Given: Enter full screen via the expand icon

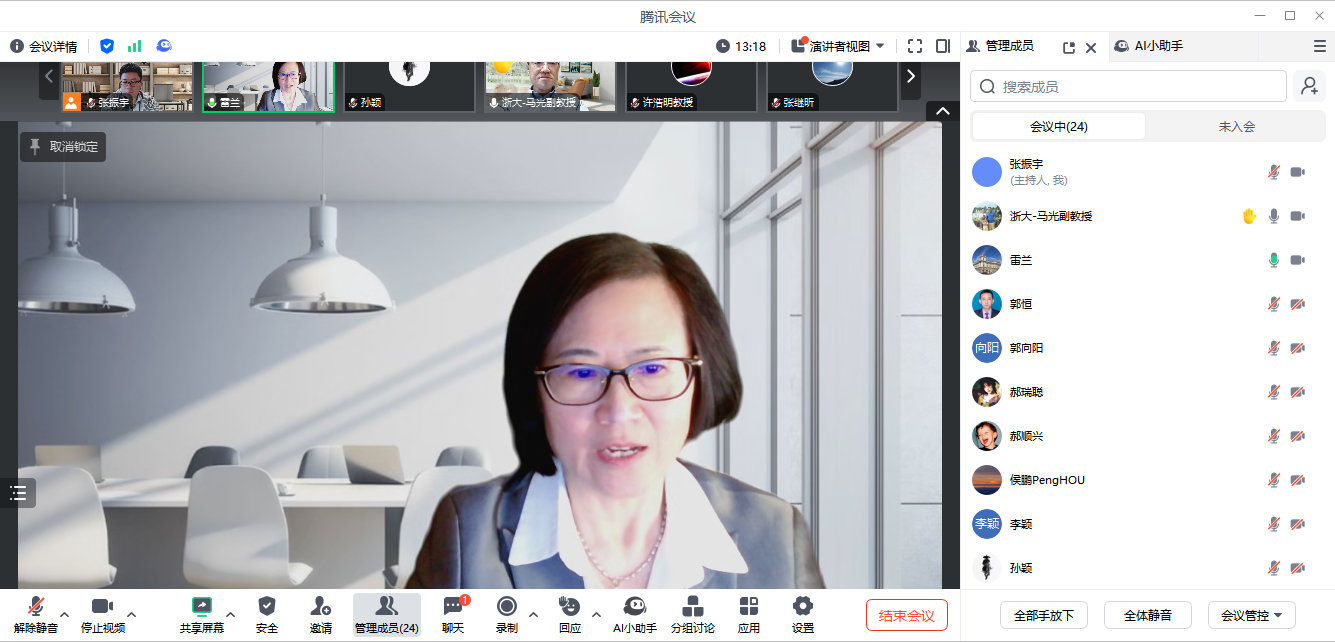Looking at the screenshot, I should [914, 46].
